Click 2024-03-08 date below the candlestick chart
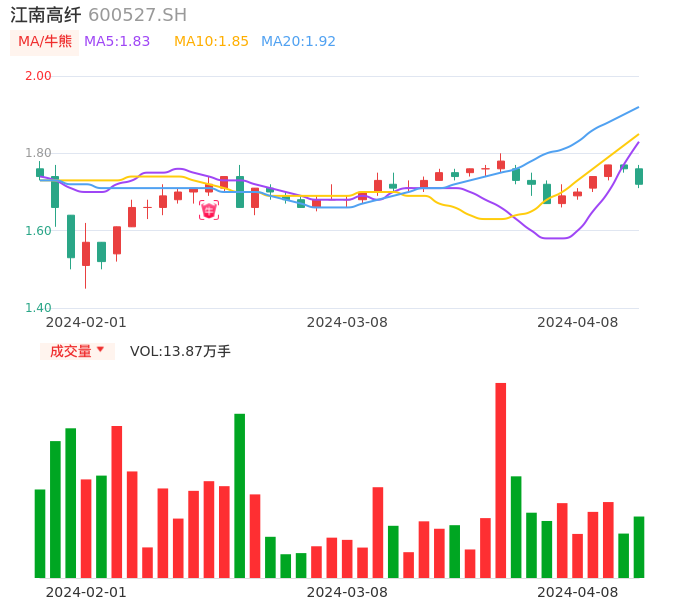 coord(347,322)
